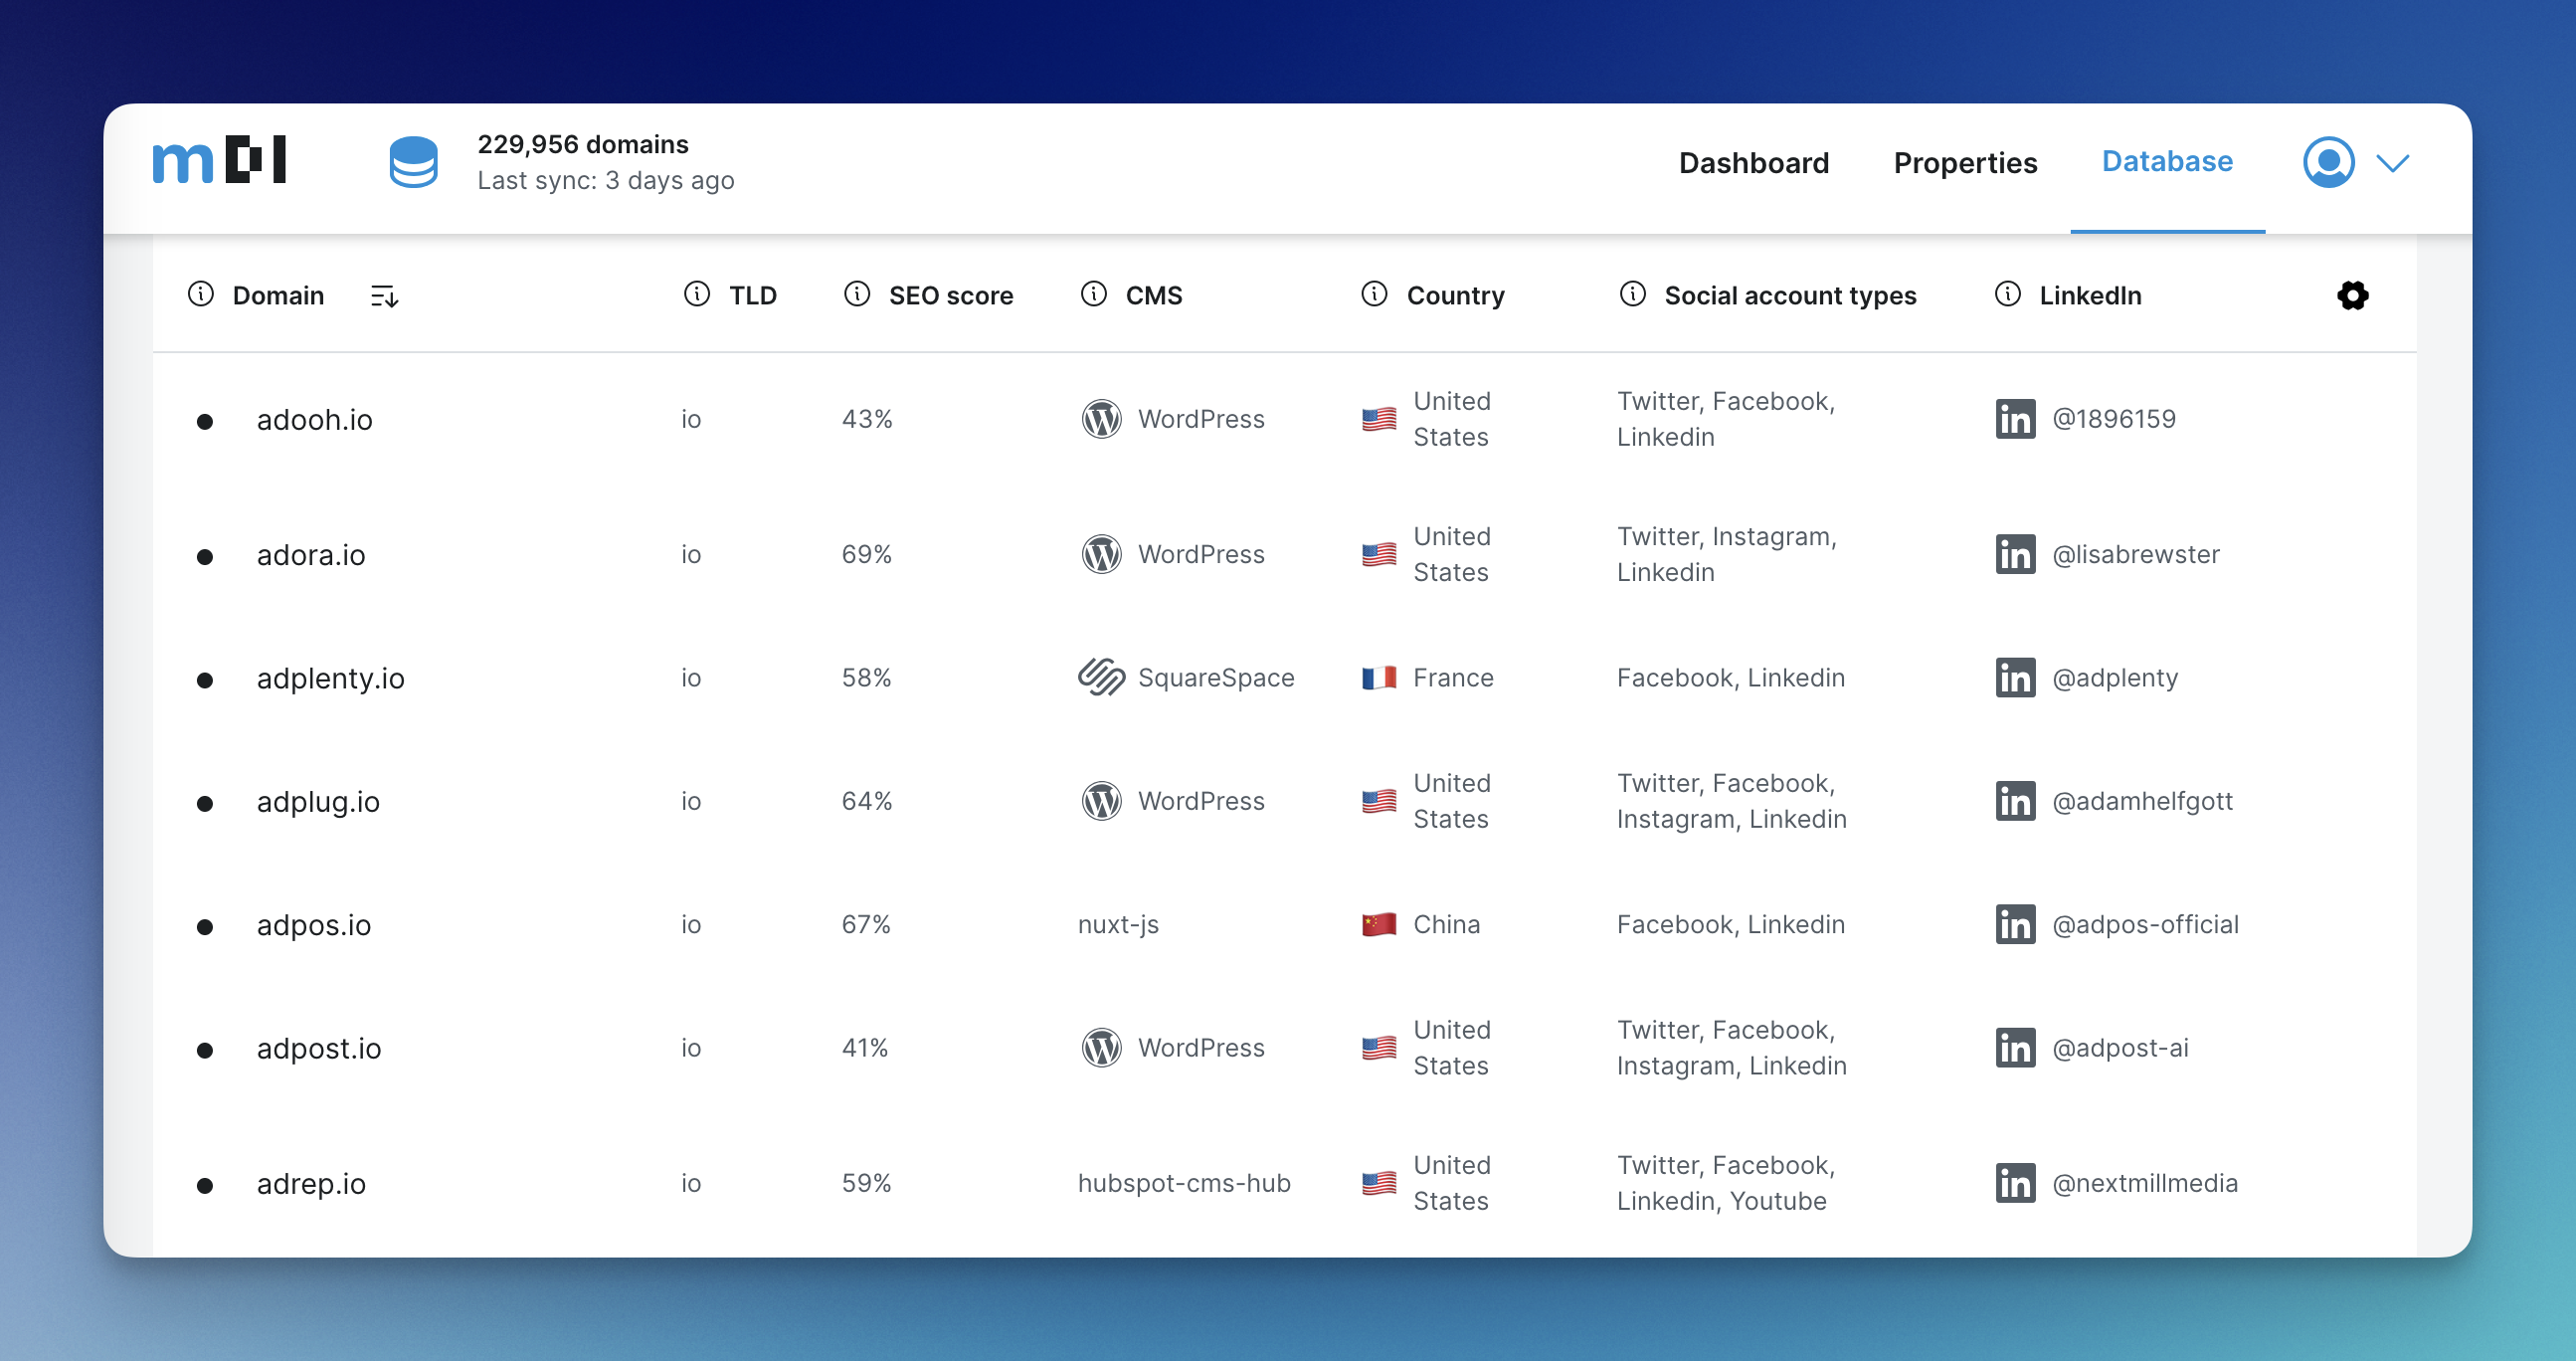Click the TLD column header
Screen dimensions: 2576x1361
point(752,296)
